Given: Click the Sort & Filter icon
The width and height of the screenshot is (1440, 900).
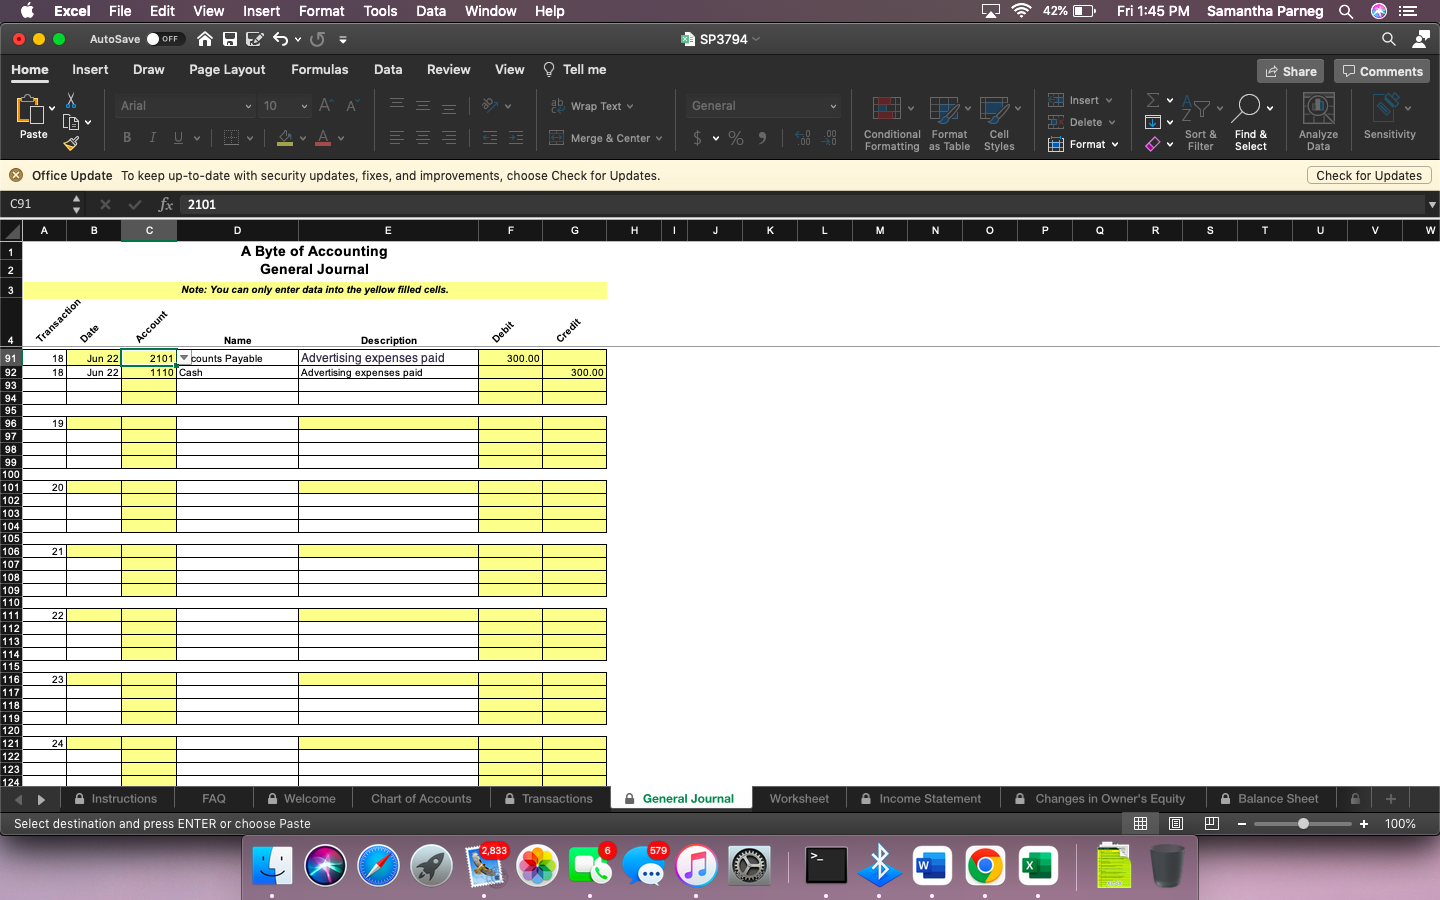Looking at the screenshot, I should click(x=1200, y=122).
